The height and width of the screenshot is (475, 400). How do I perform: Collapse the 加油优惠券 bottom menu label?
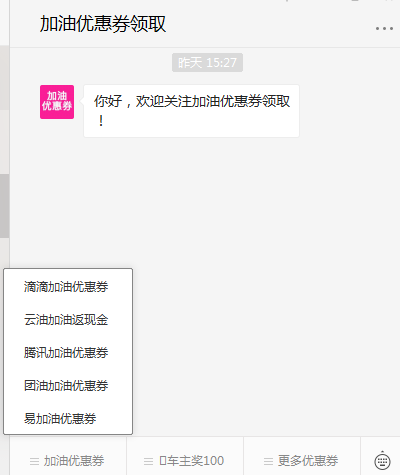pos(74,461)
